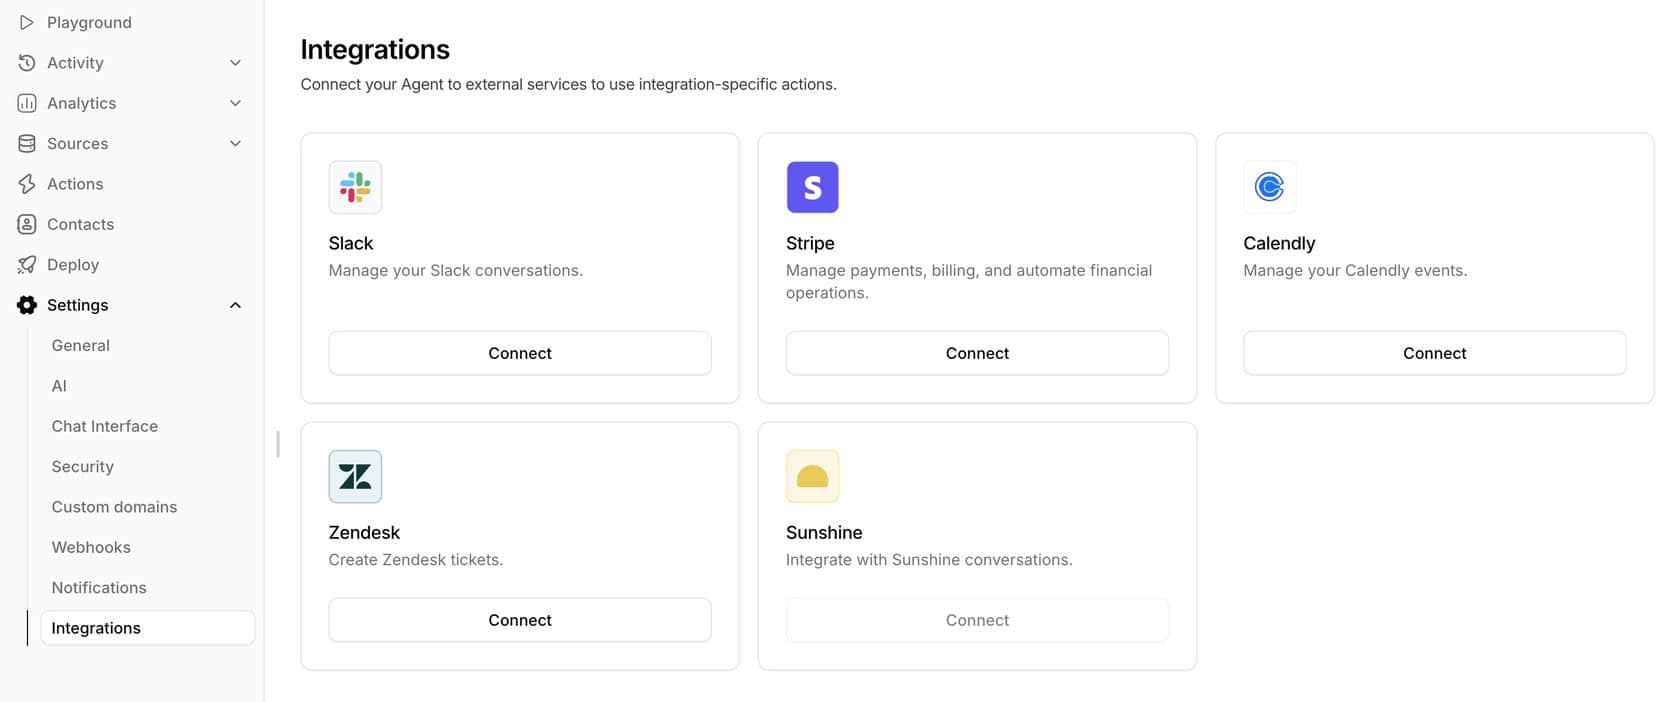Click the Slack logo icon
Viewport: 1675px width, 702px height.
355,187
